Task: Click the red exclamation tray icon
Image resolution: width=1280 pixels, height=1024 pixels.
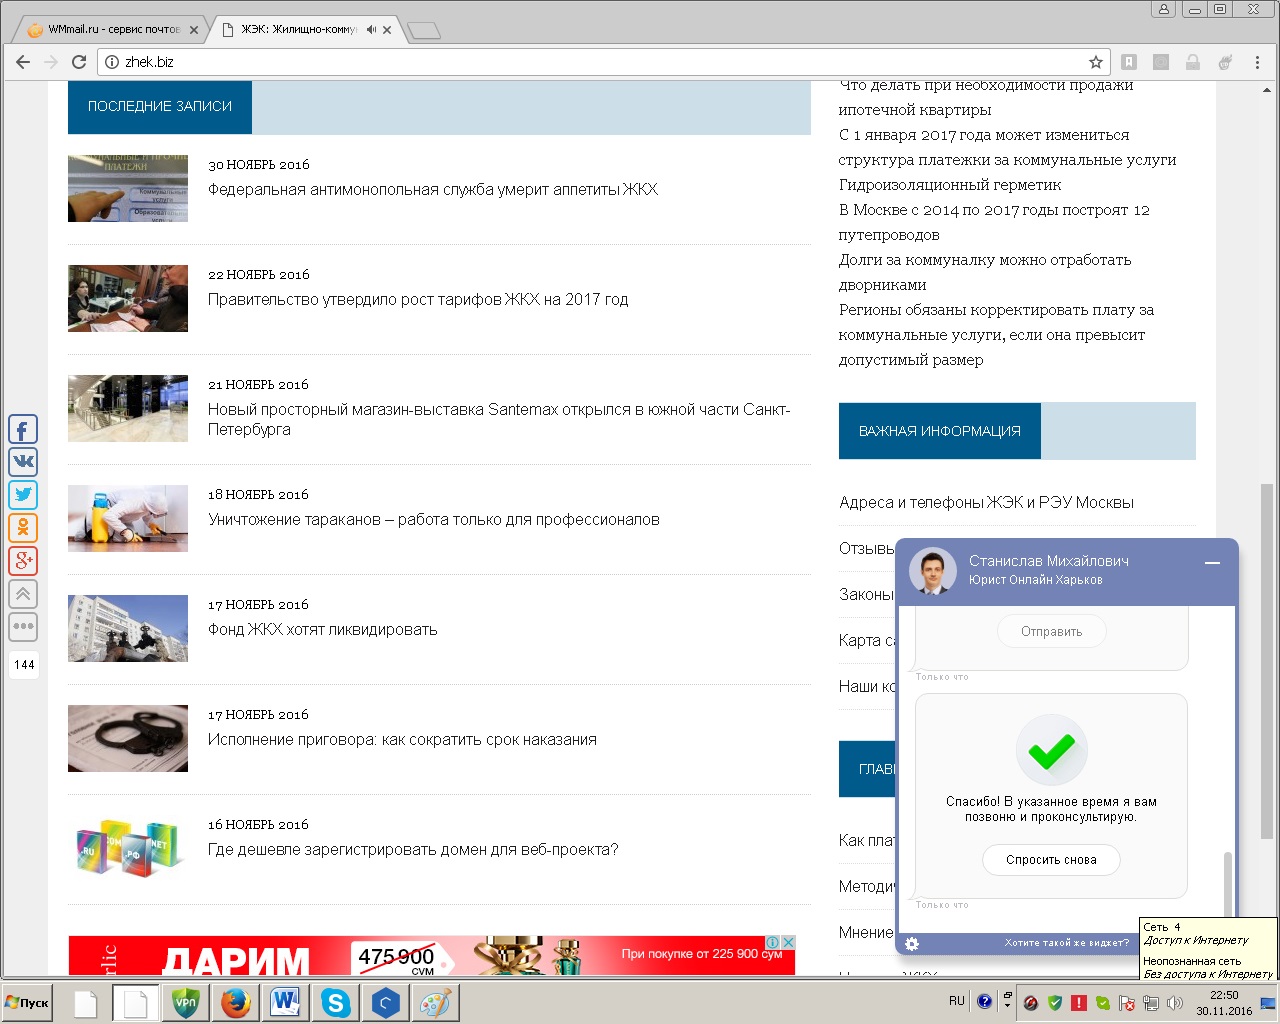Action: [x=1079, y=1003]
